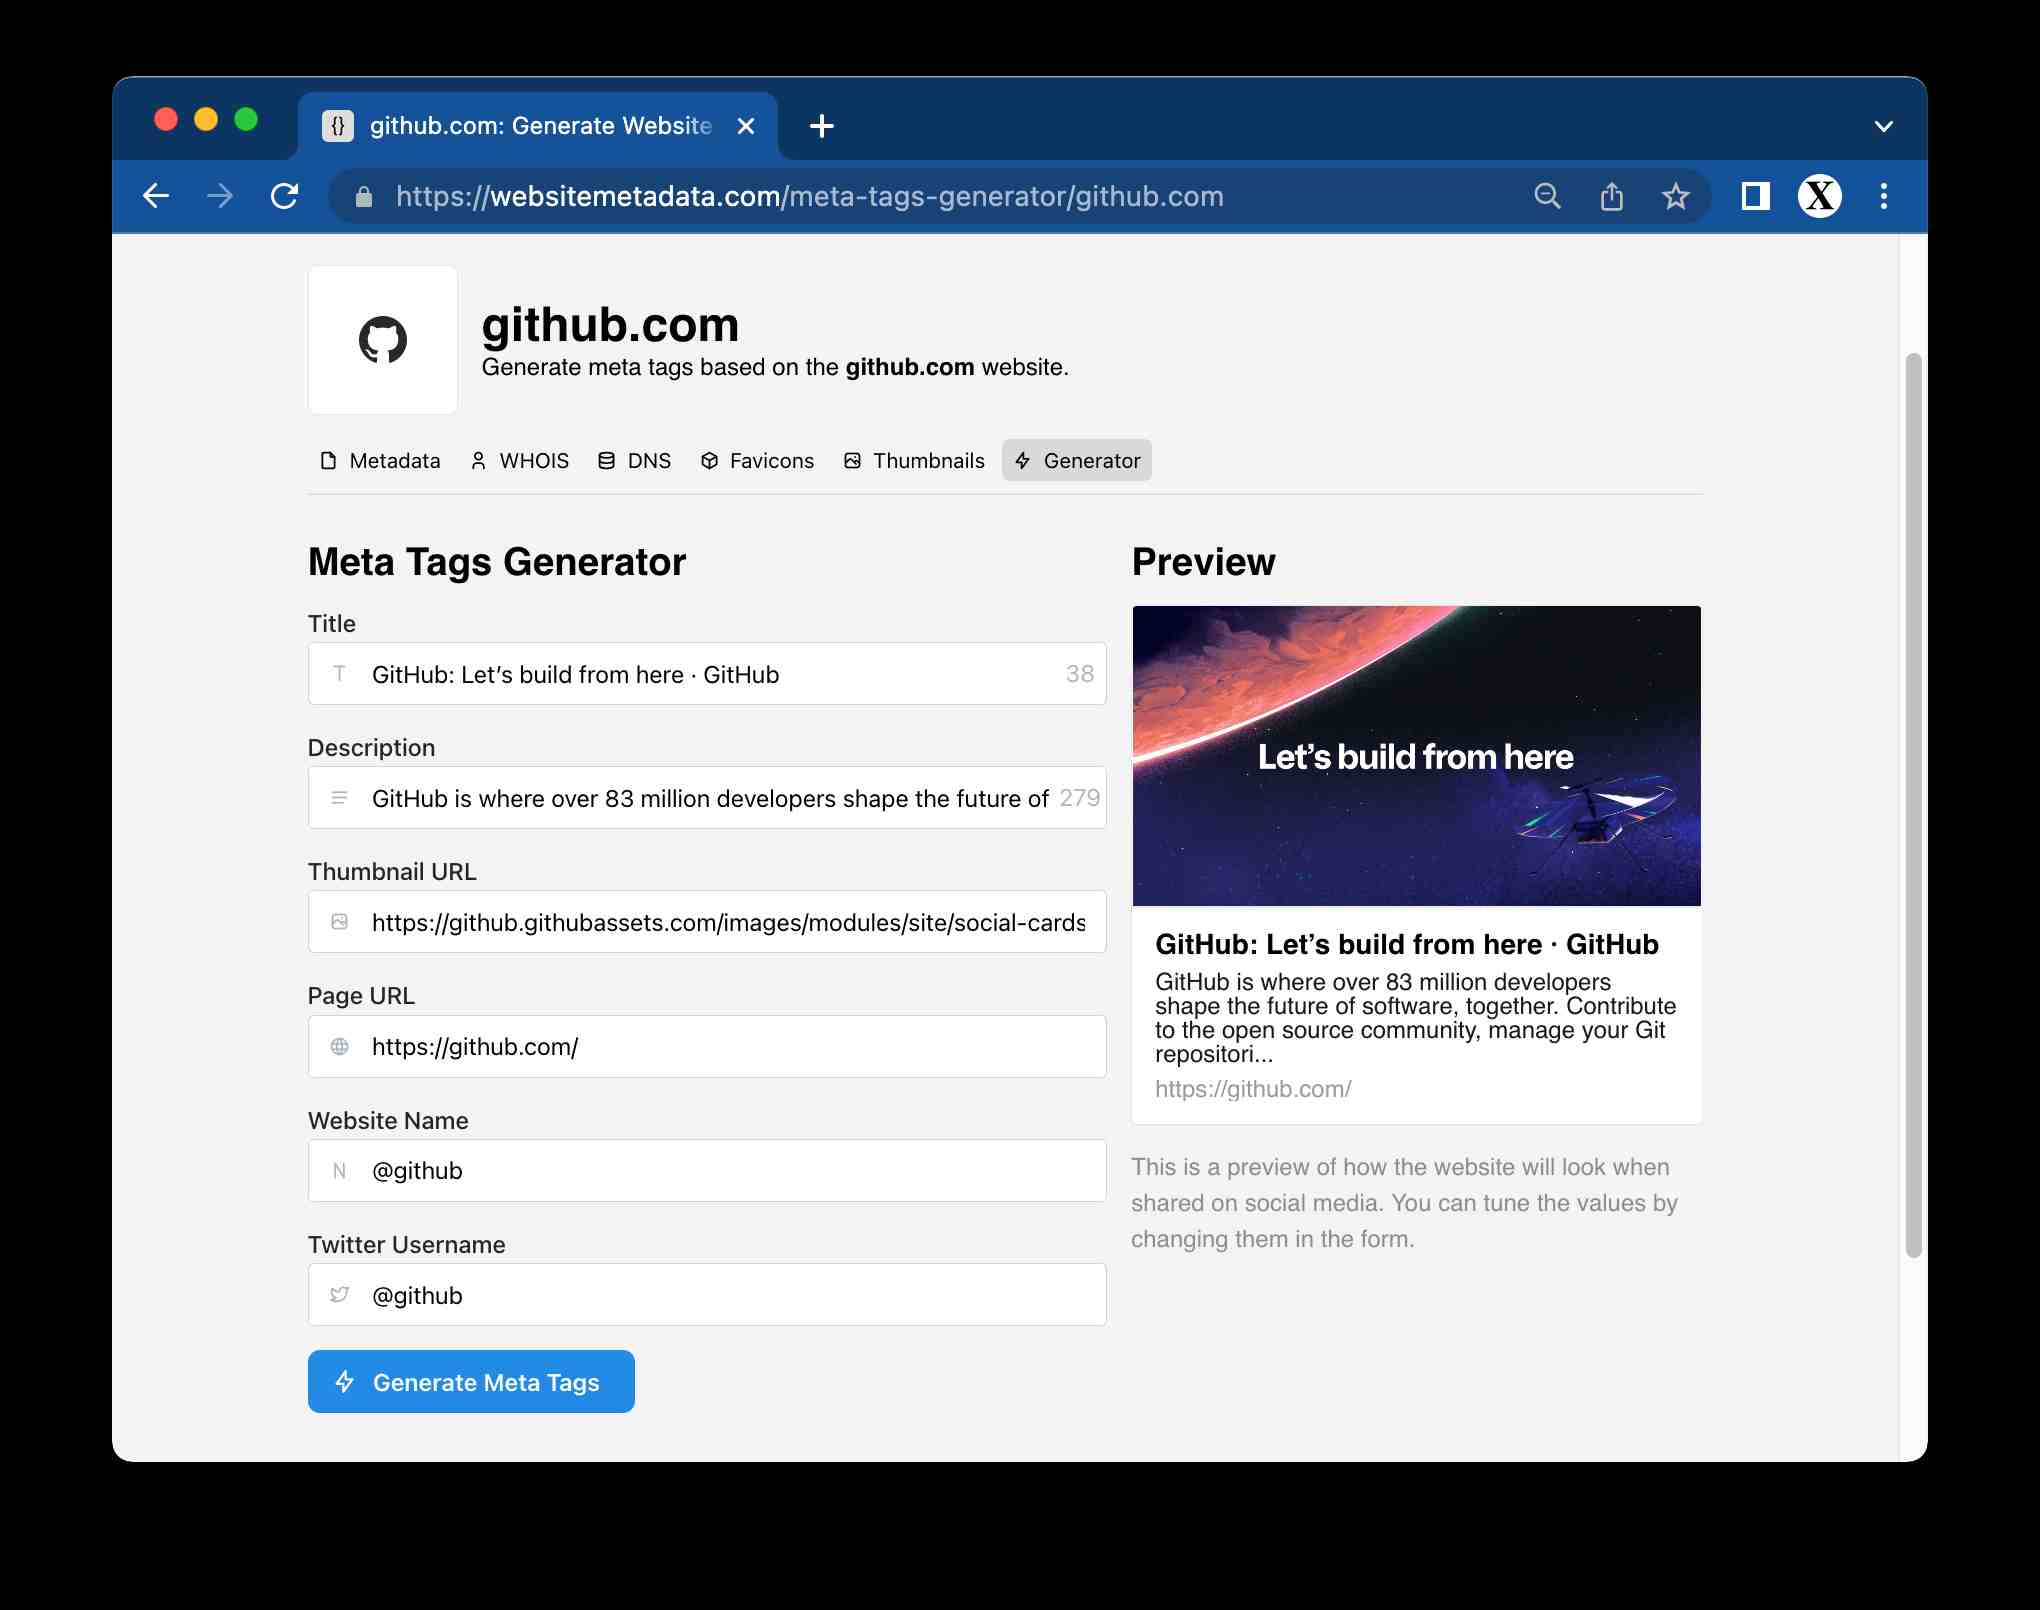This screenshot has width=2040, height=1610.
Task: Bookmark page with the star icon
Action: click(1676, 196)
